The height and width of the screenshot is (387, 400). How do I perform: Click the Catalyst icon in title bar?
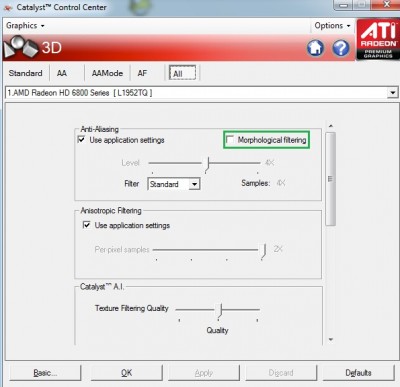point(7,7)
